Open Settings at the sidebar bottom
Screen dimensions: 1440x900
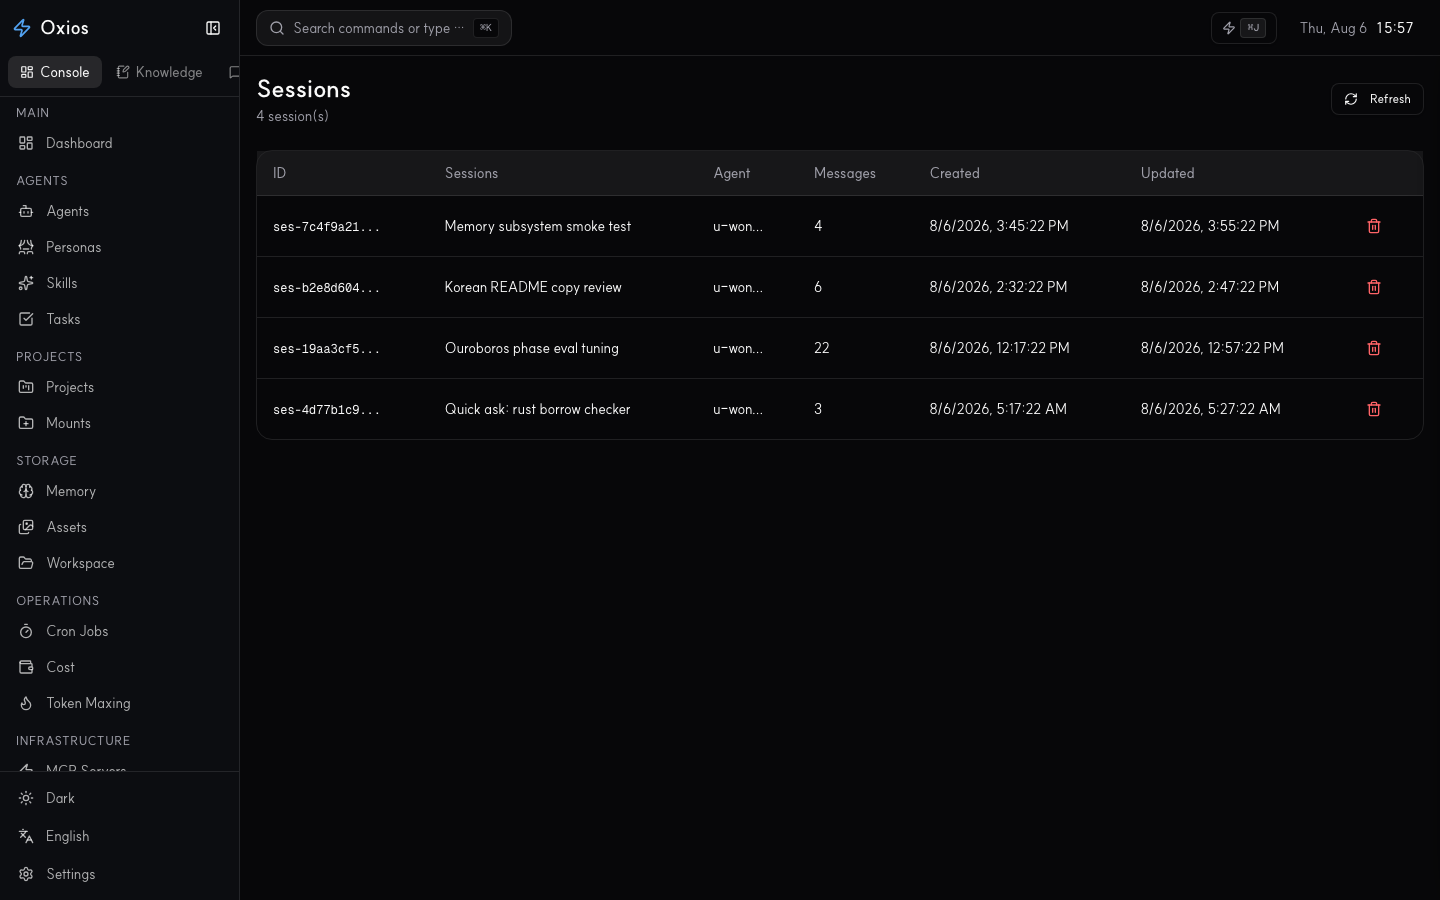point(120,874)
